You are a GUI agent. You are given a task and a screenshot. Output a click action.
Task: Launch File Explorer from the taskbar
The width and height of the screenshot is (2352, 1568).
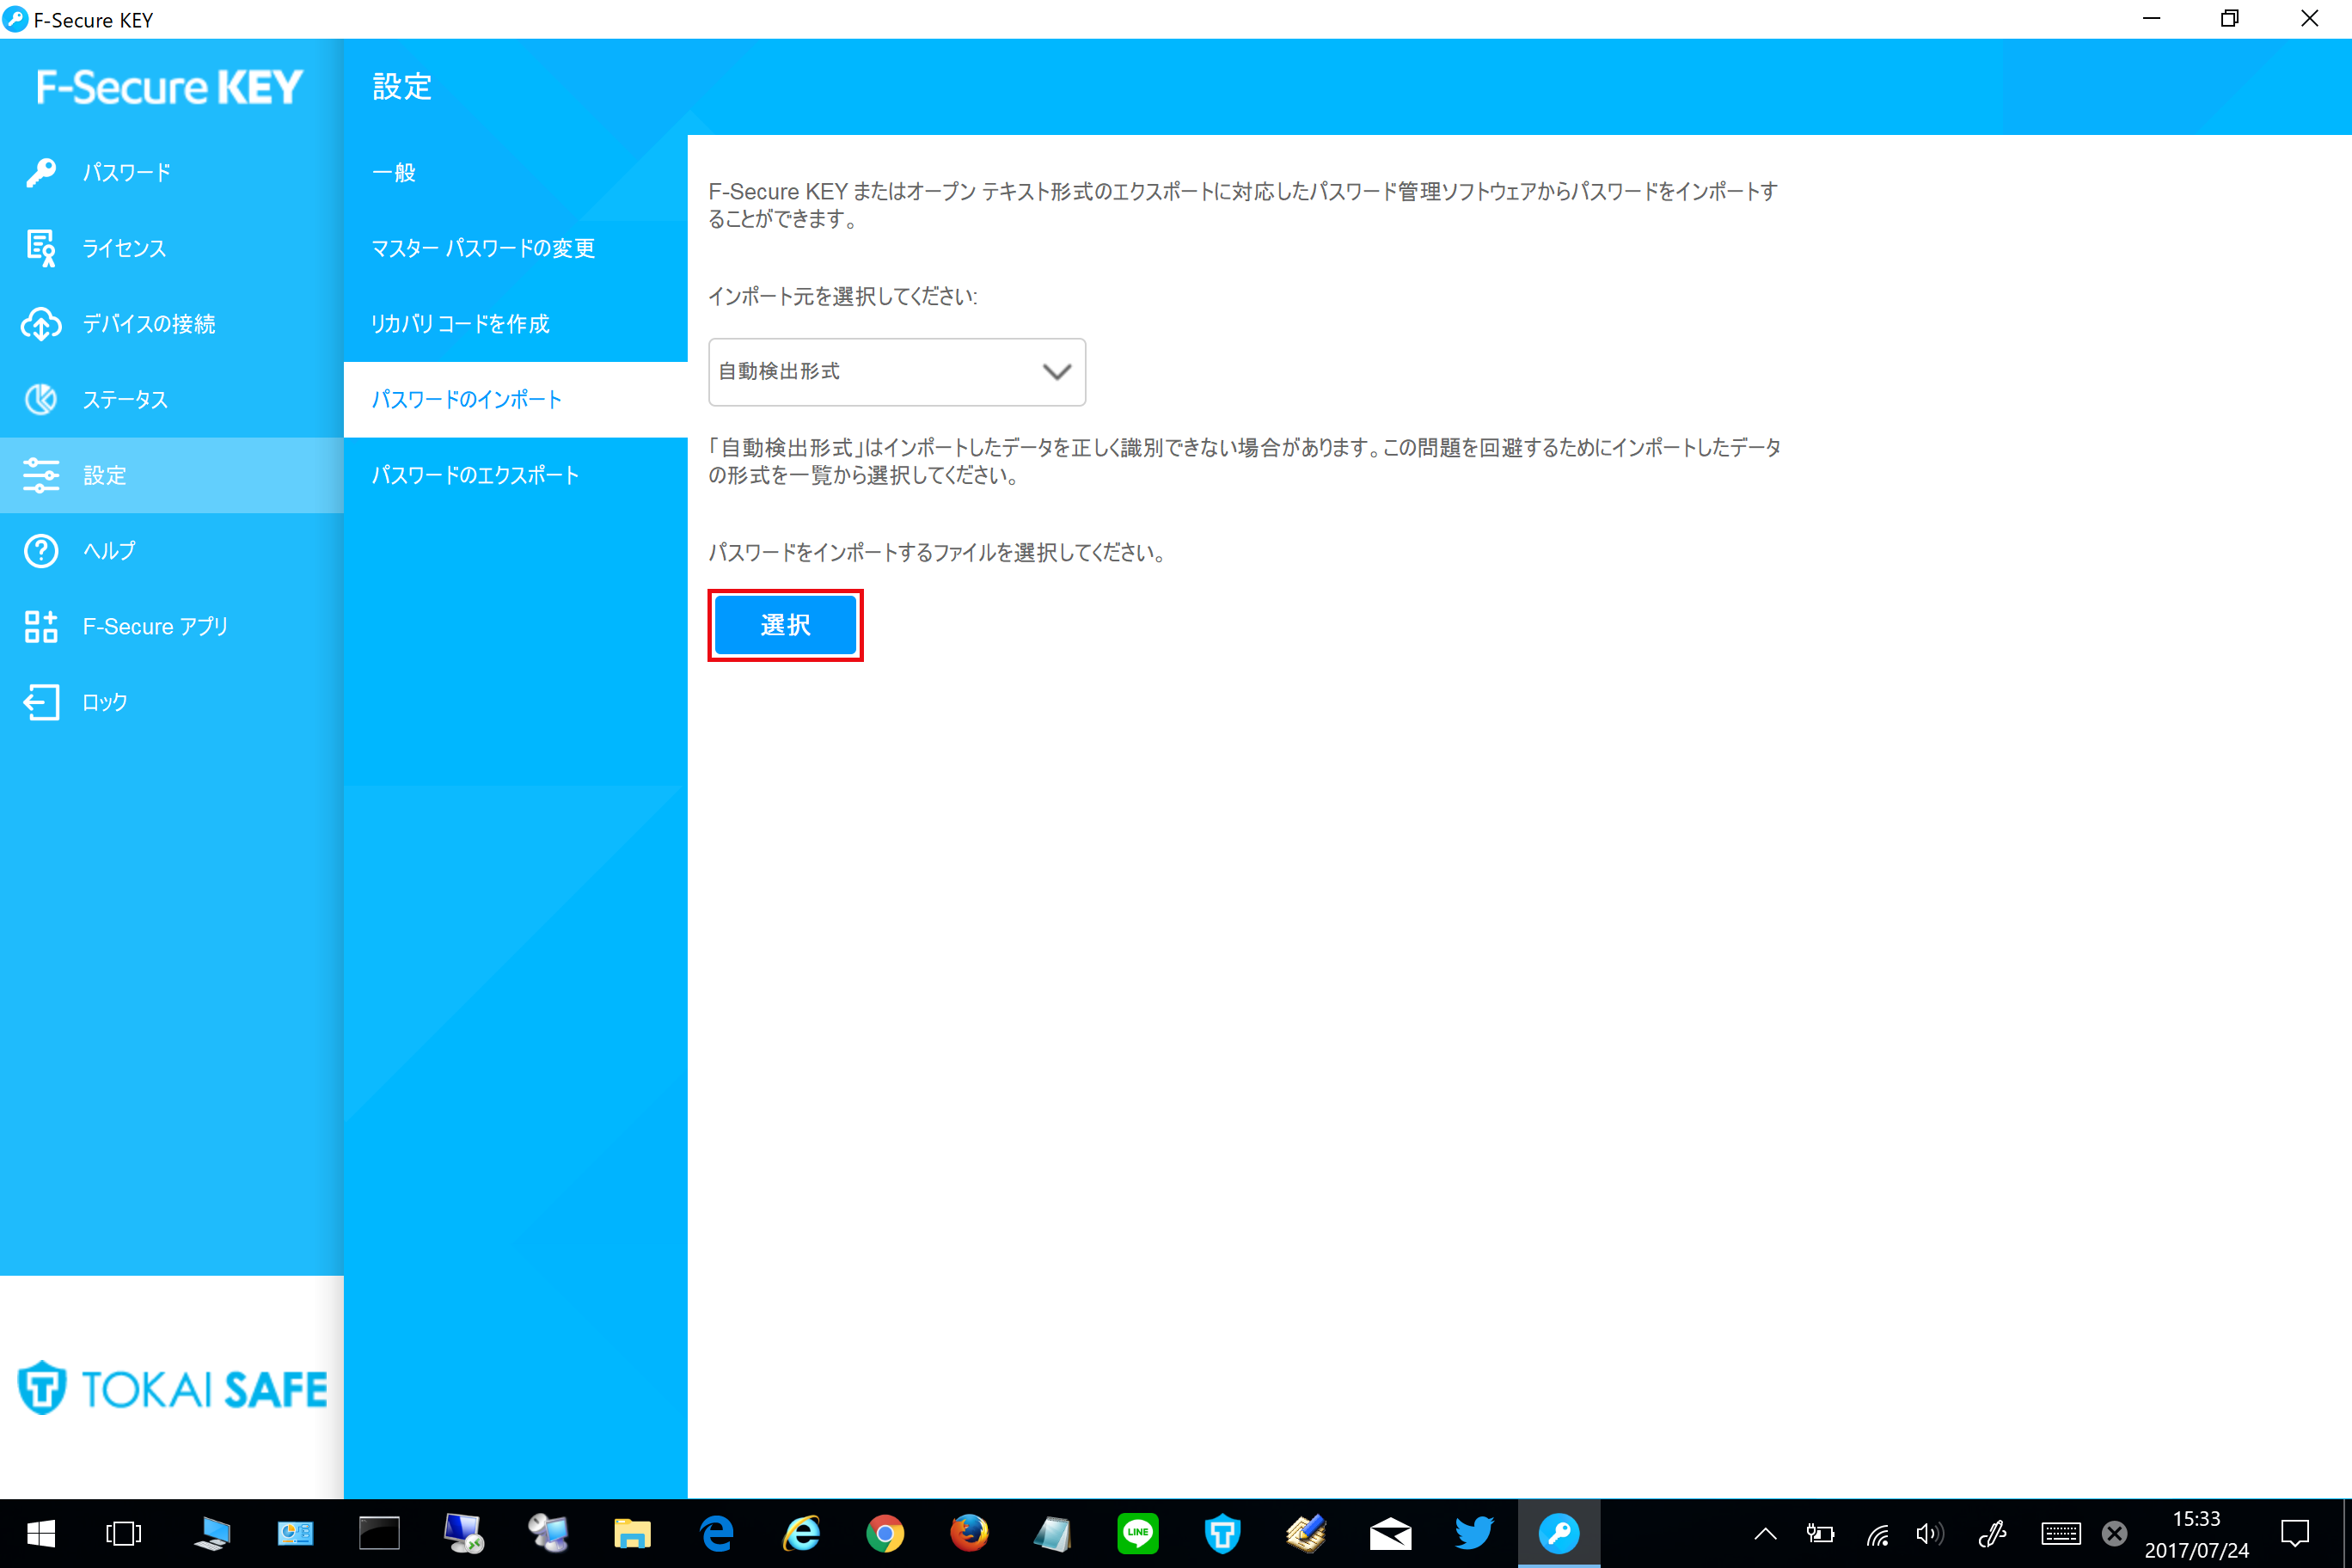pyautogui.click(x=632, y=1534)
